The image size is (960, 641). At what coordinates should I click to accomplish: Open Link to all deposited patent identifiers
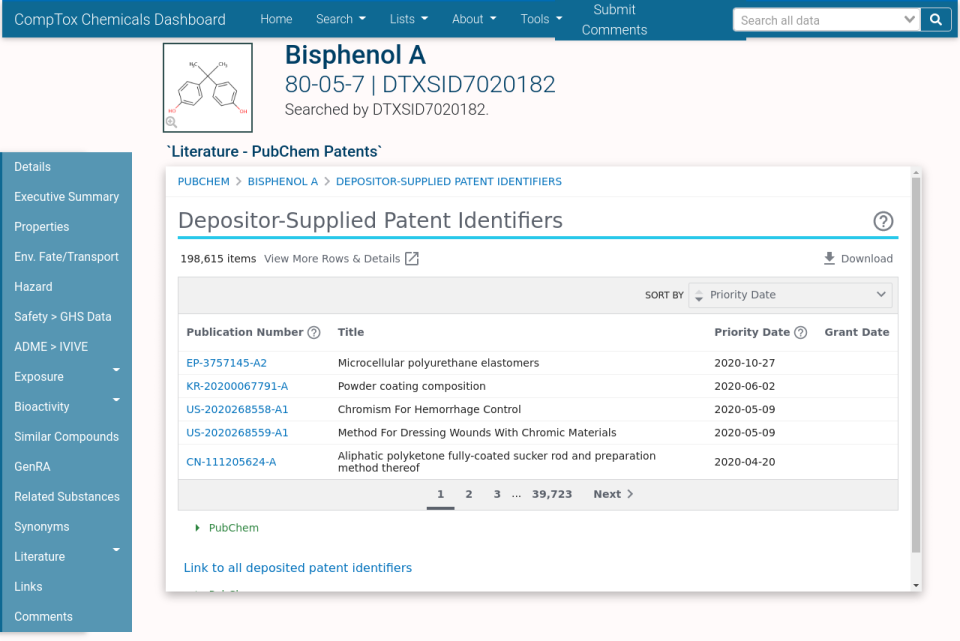[x=298, y=568]
